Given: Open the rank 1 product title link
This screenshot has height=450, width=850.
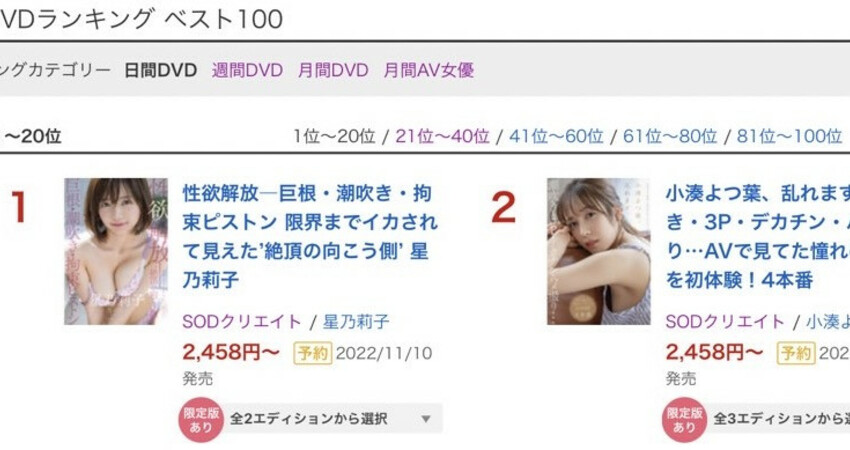Looking at the screenshot, I should pyautogui.click(x=310, y=236).
